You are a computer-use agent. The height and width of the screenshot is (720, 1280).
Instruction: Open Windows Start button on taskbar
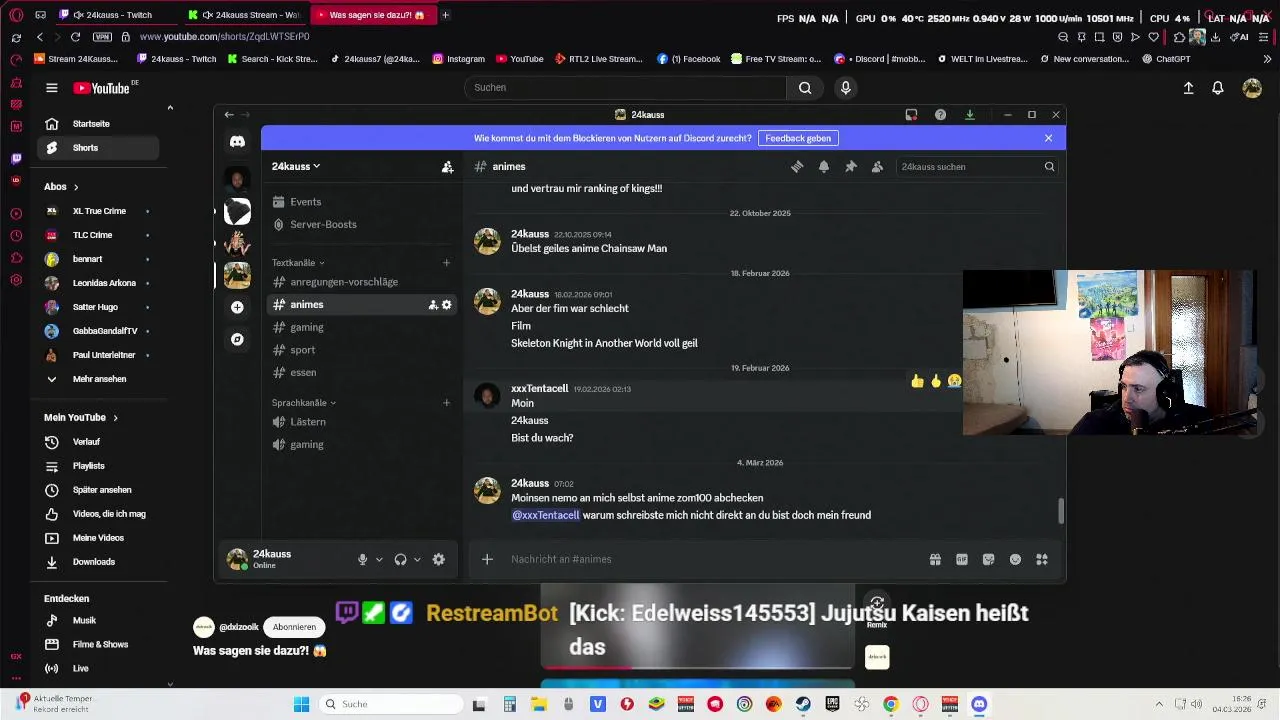point(301,704)
